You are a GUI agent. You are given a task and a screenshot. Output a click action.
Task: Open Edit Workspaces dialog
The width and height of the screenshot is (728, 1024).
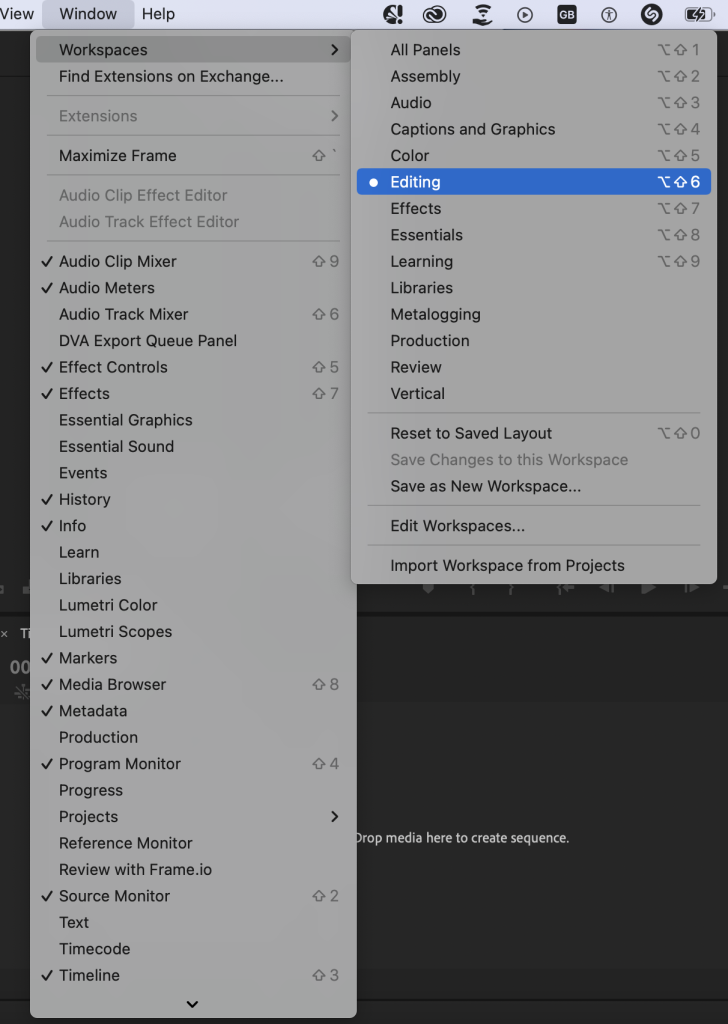[533, 526]
